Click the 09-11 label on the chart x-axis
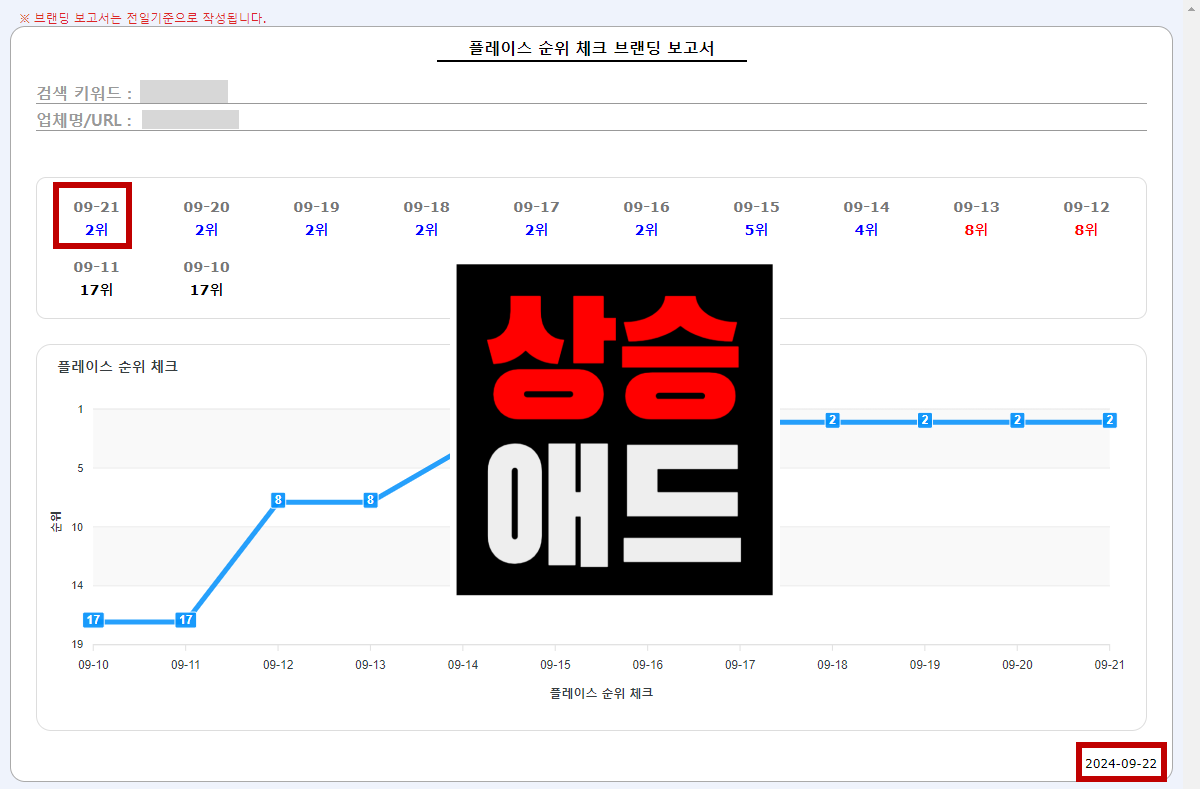This screenshot has height=789, width=1200. click(x=186, y=664)
